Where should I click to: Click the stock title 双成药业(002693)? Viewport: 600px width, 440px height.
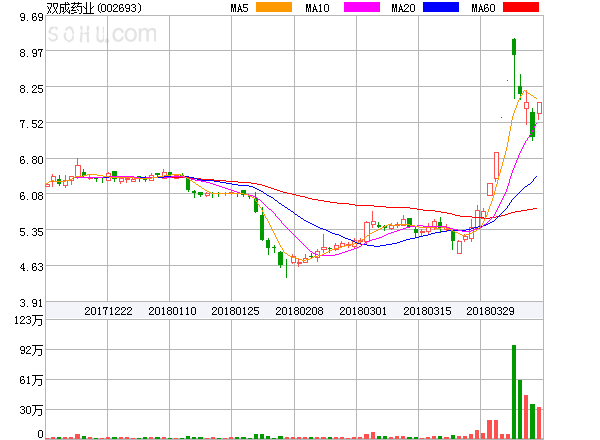coord(94,8)
